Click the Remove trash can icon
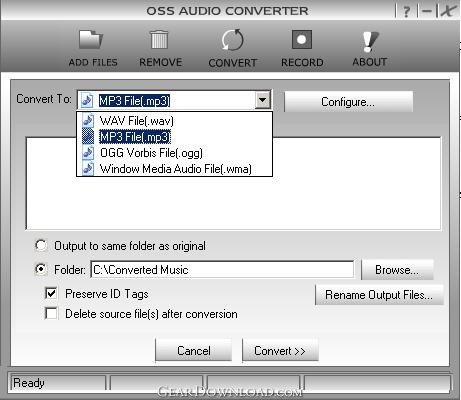 (159, 40)
